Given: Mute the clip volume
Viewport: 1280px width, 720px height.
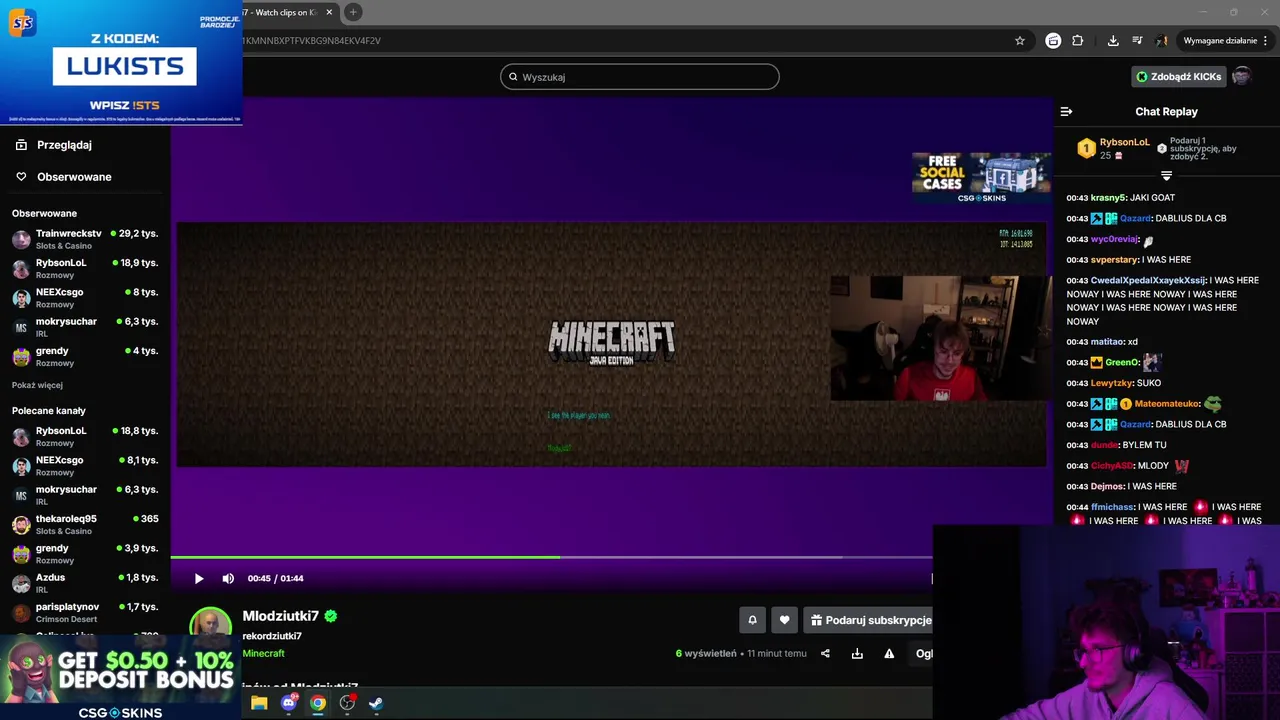Looking at the screenshot, I should click(228, 578).
